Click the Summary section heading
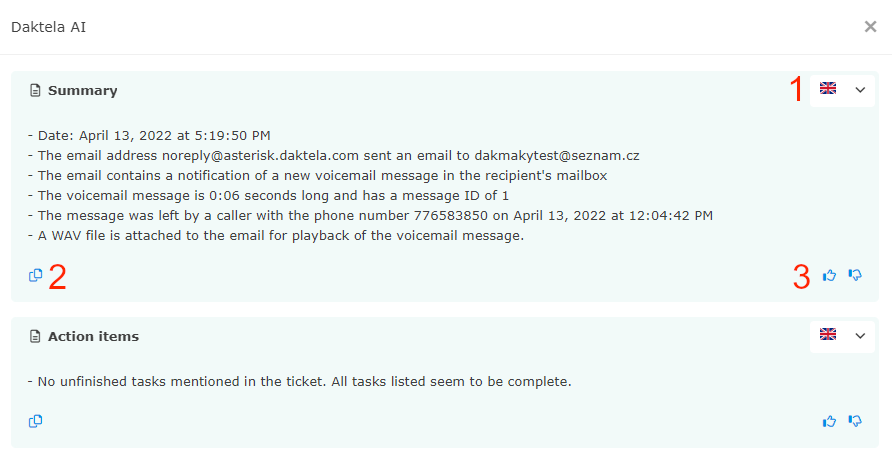Viewport: 892px width, 460px height. 82,91
